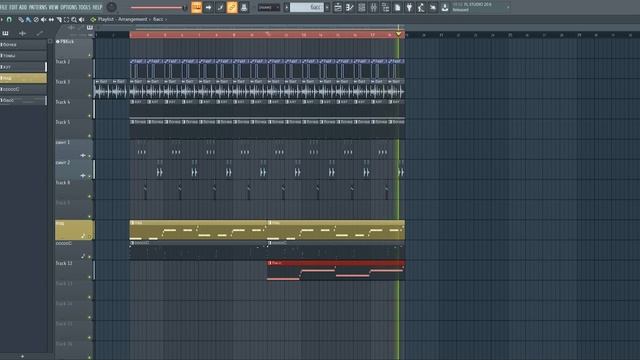This screenshot has width=640, height=360.
Task: Open the FILE menu
Action: (4, 7)
